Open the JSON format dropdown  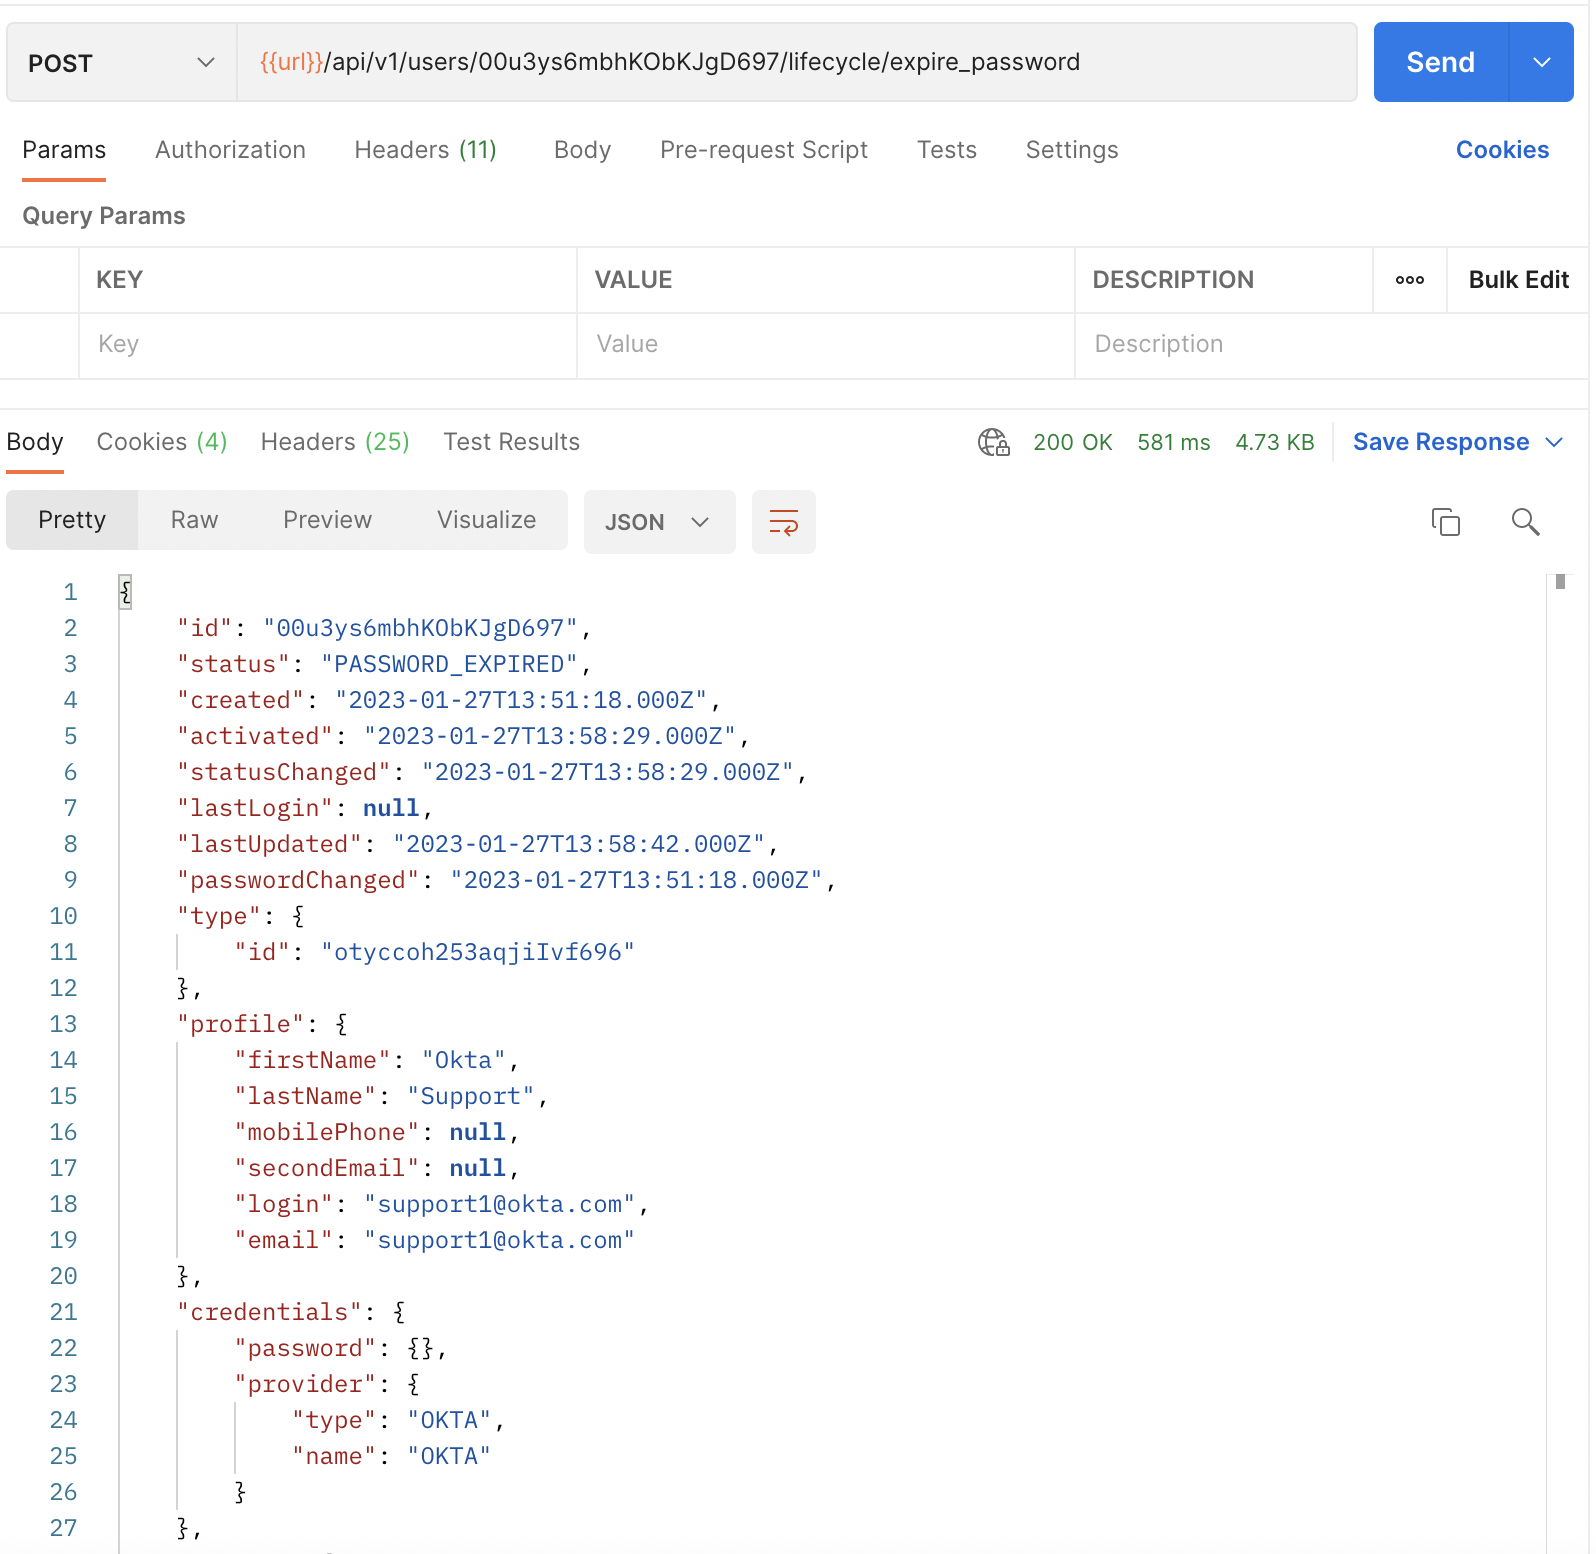658,522
